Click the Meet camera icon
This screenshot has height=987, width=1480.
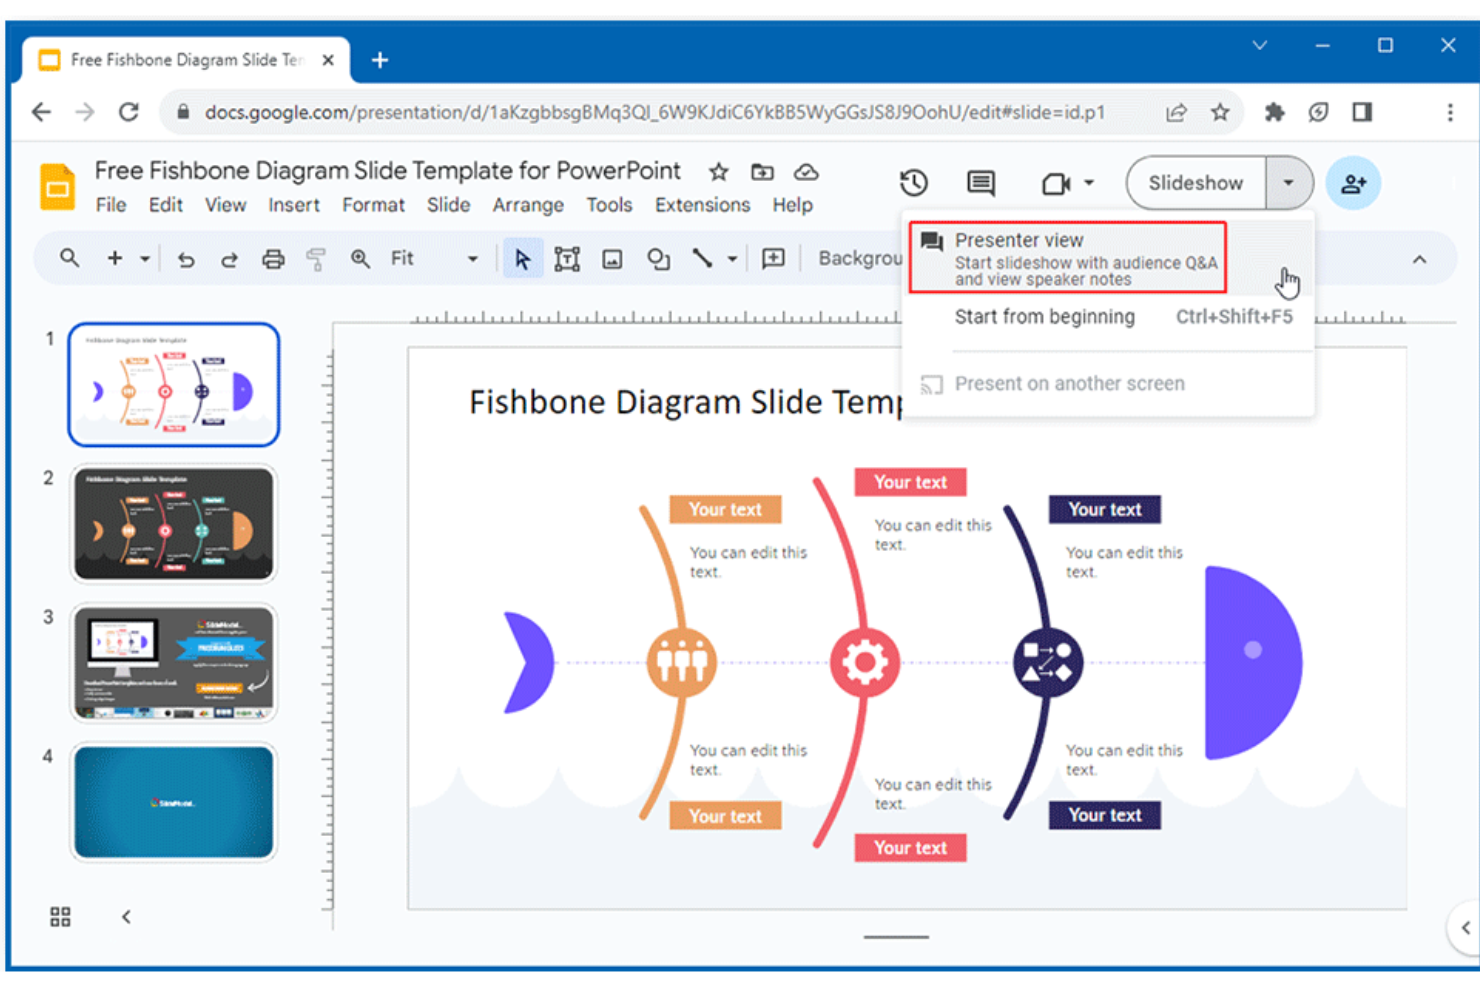[x=1058, y=183]
